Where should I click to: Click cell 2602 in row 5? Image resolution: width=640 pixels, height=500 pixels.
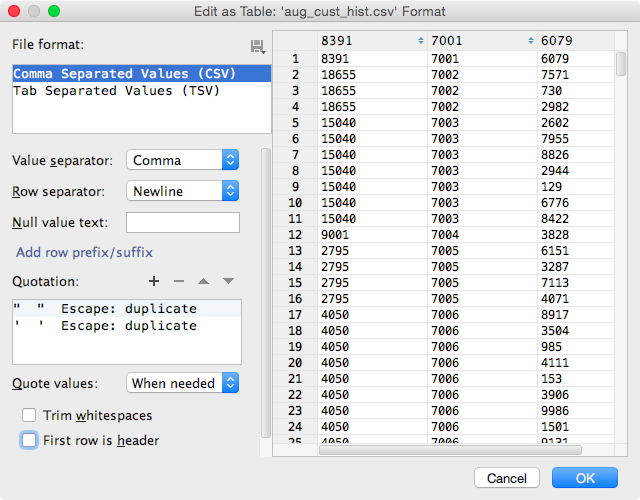(576, 122)
